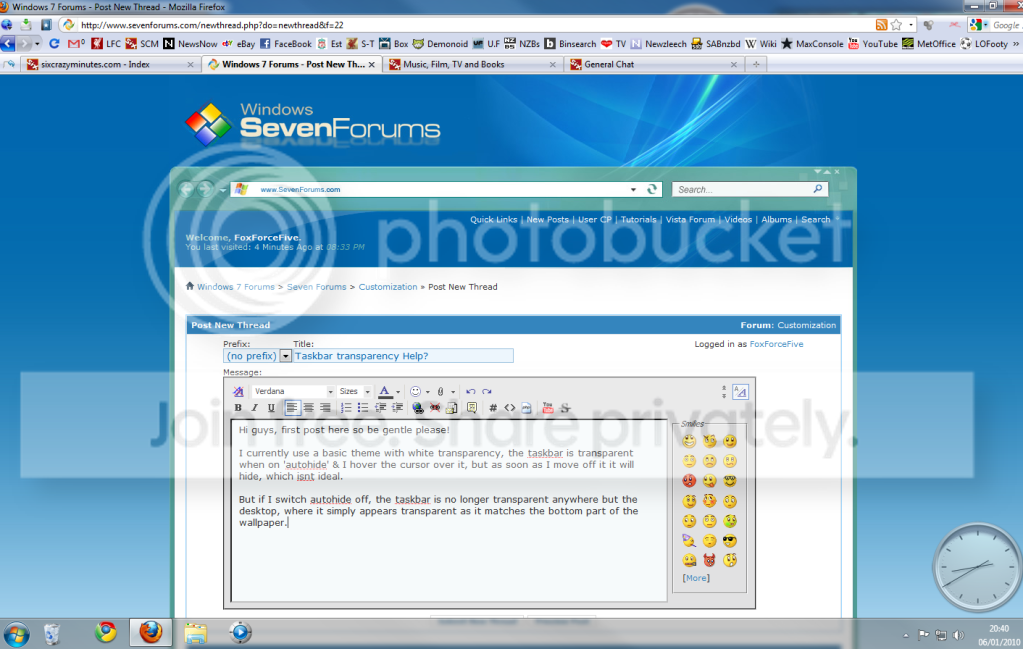The image size is (1023, 649).
Task: Click the Seven Forums breadcrumb link
Action: pos(316,287)
